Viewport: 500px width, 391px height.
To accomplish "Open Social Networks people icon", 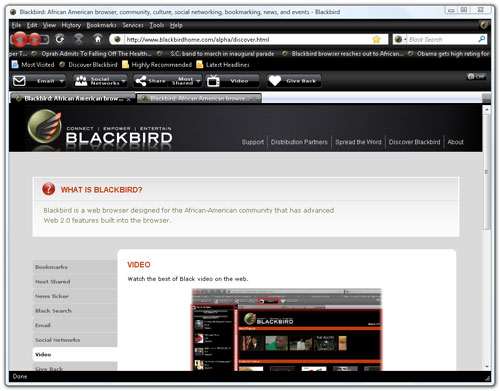I will [81, 81].
